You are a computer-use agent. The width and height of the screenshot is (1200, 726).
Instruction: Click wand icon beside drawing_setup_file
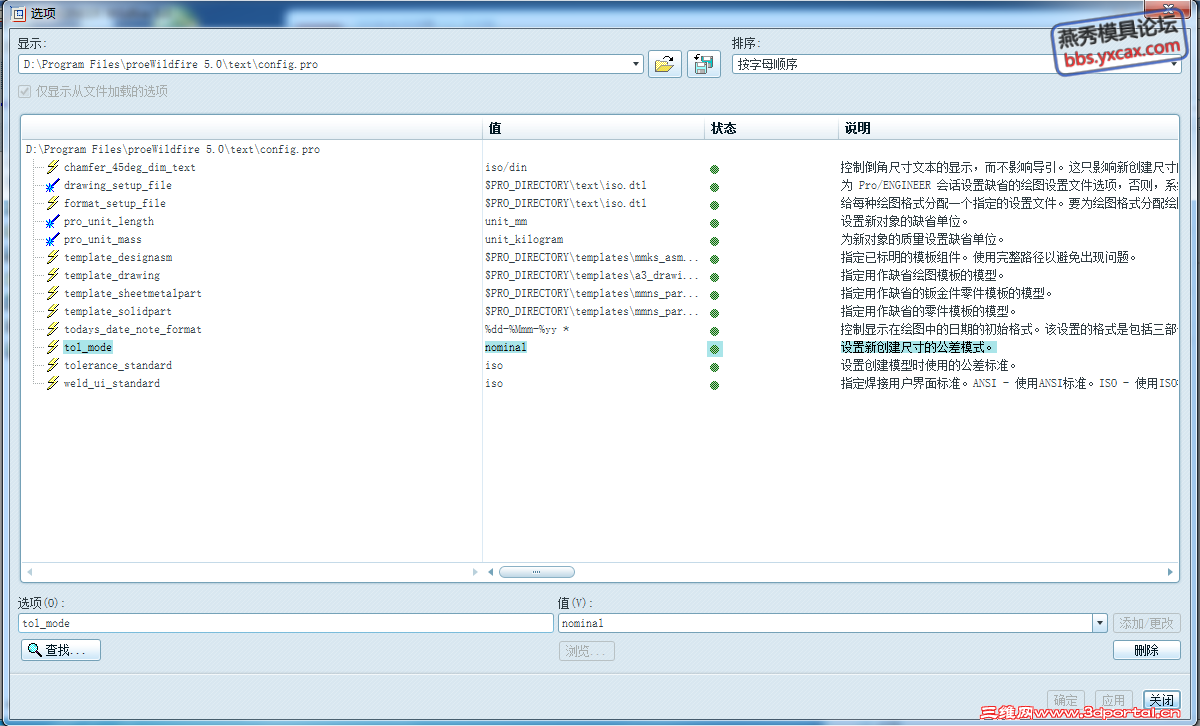[x=53, y=185]
